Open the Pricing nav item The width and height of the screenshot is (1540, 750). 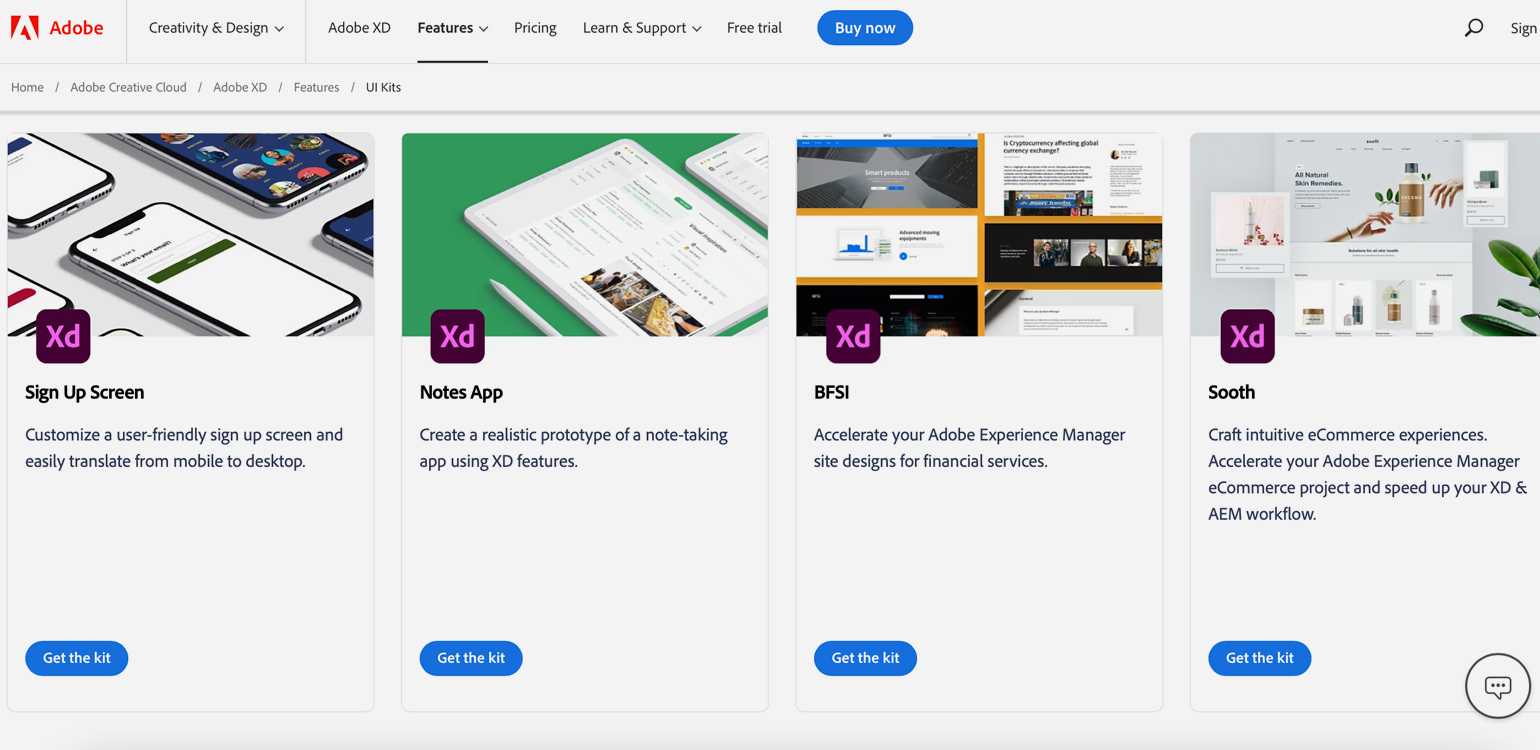[535, 28]
